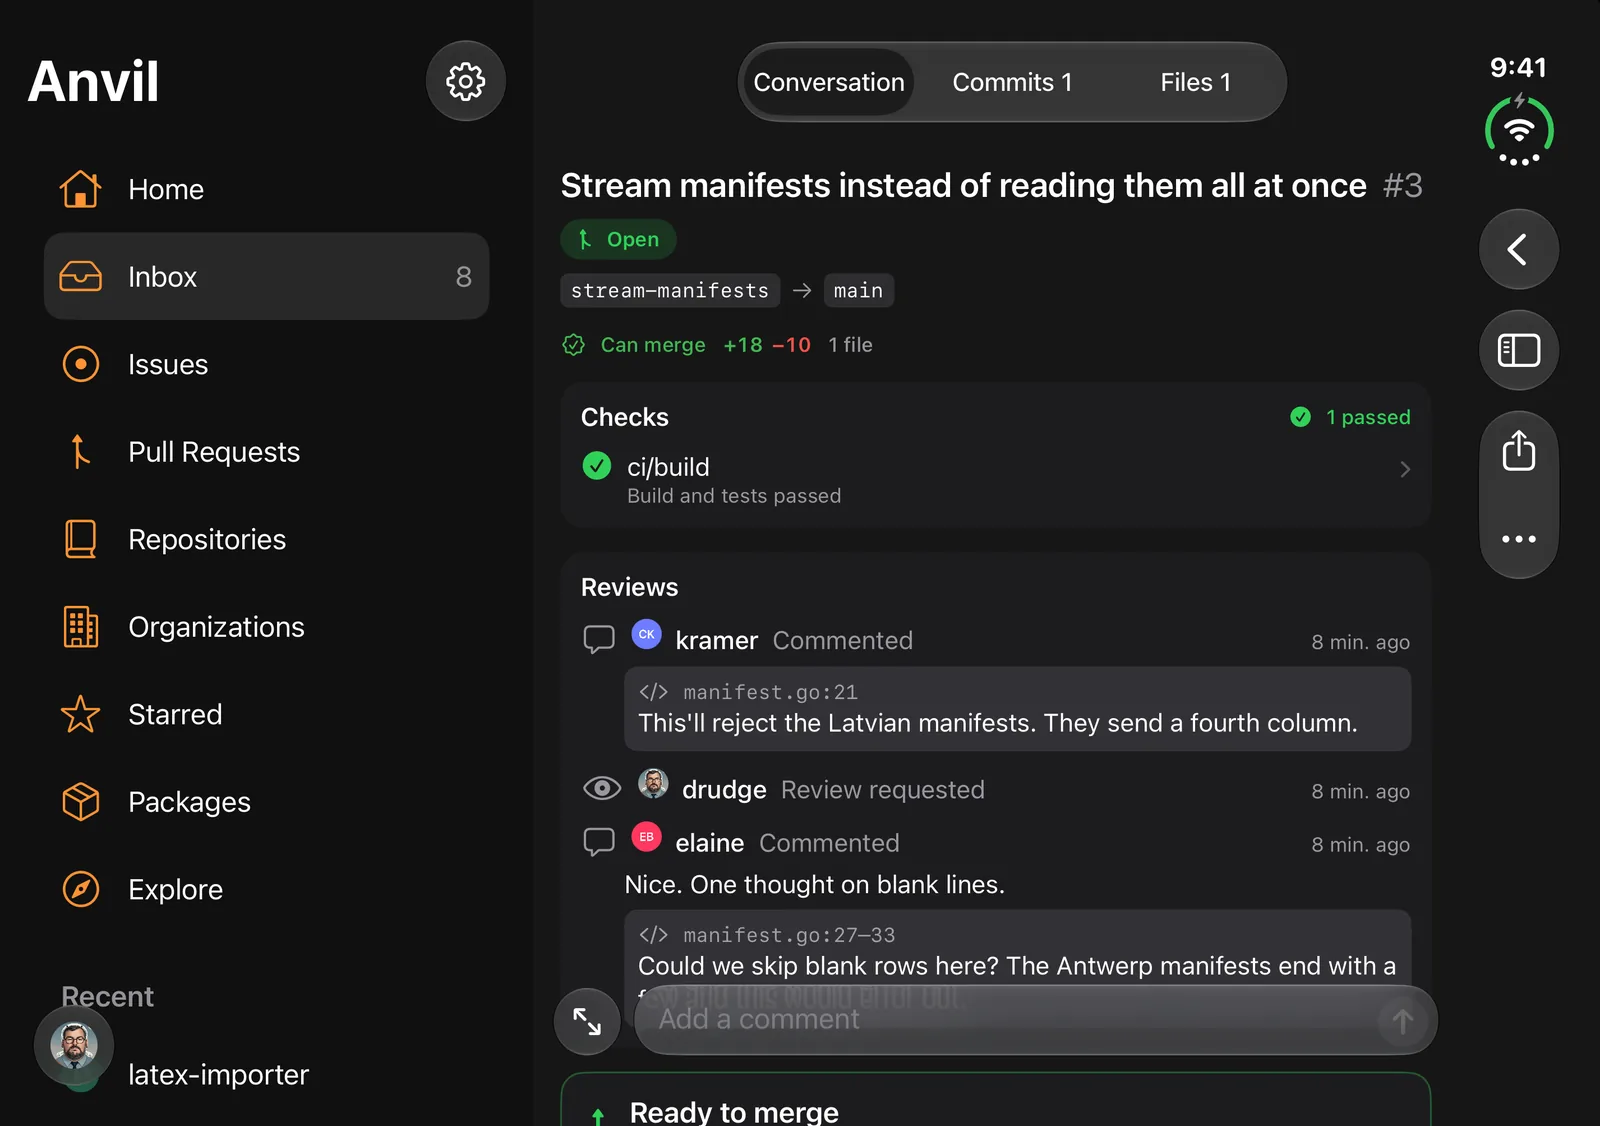The width and height of the screenshot is (1600, 1126).
Task: Click kramer's CK avatar
Action: 646,634
